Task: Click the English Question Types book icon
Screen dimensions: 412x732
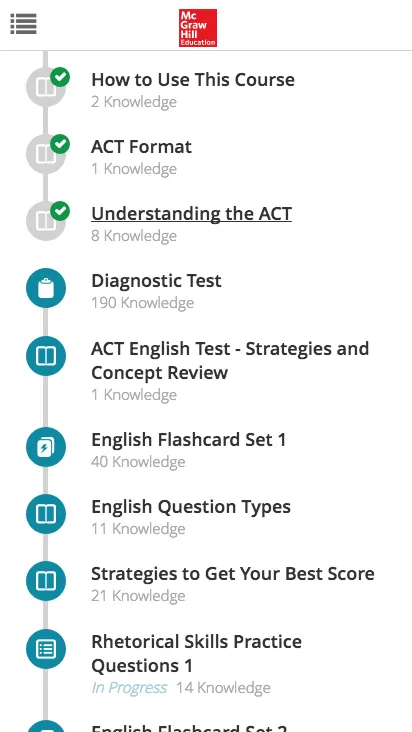Action: (x=46, y=514)
